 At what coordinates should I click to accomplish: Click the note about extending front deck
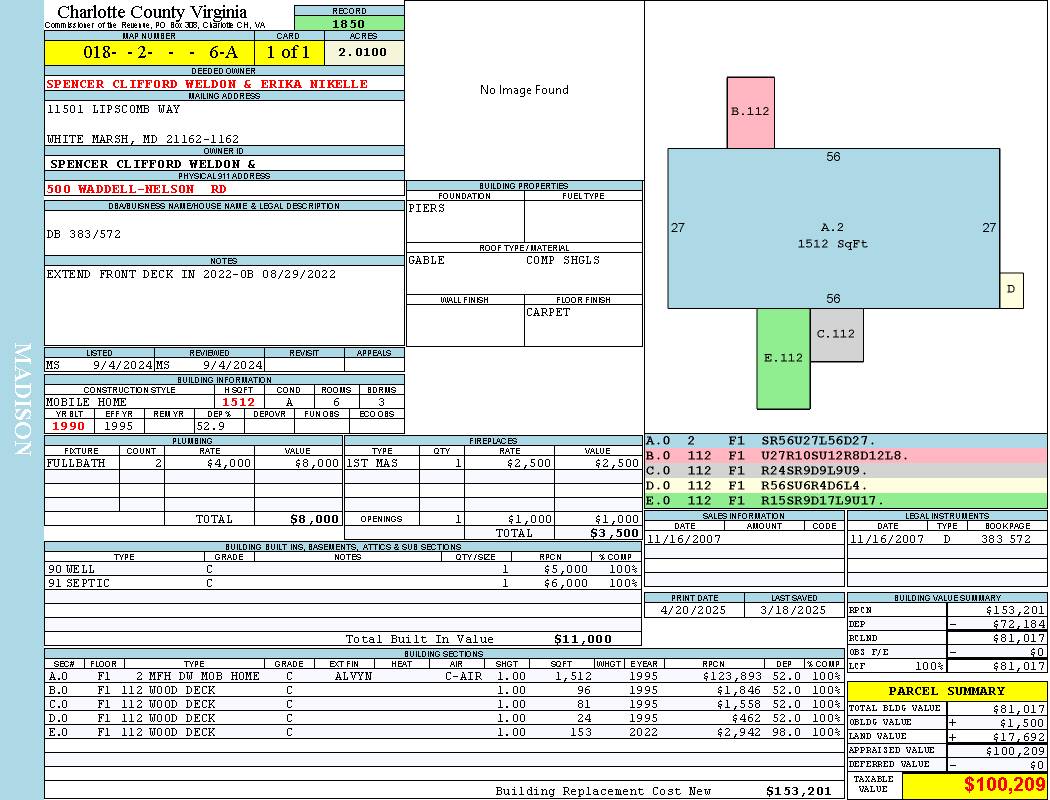pos(191,274)
